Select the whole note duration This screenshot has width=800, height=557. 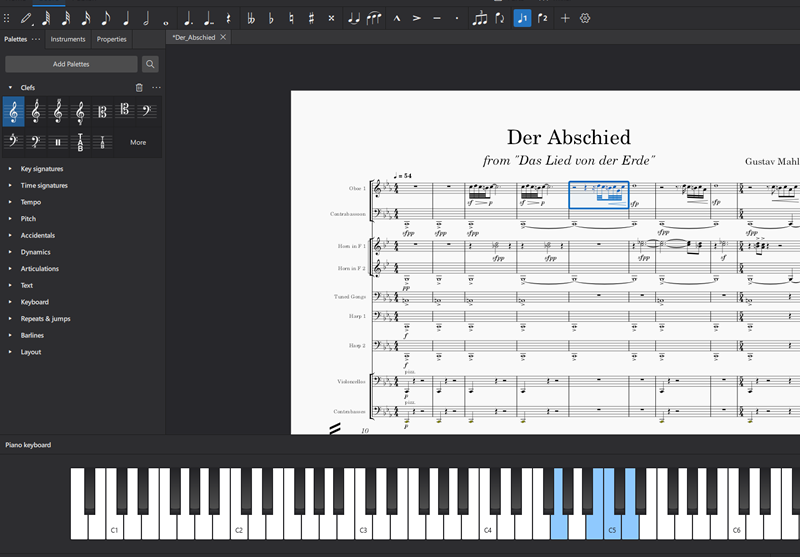(x=166, y=18)
